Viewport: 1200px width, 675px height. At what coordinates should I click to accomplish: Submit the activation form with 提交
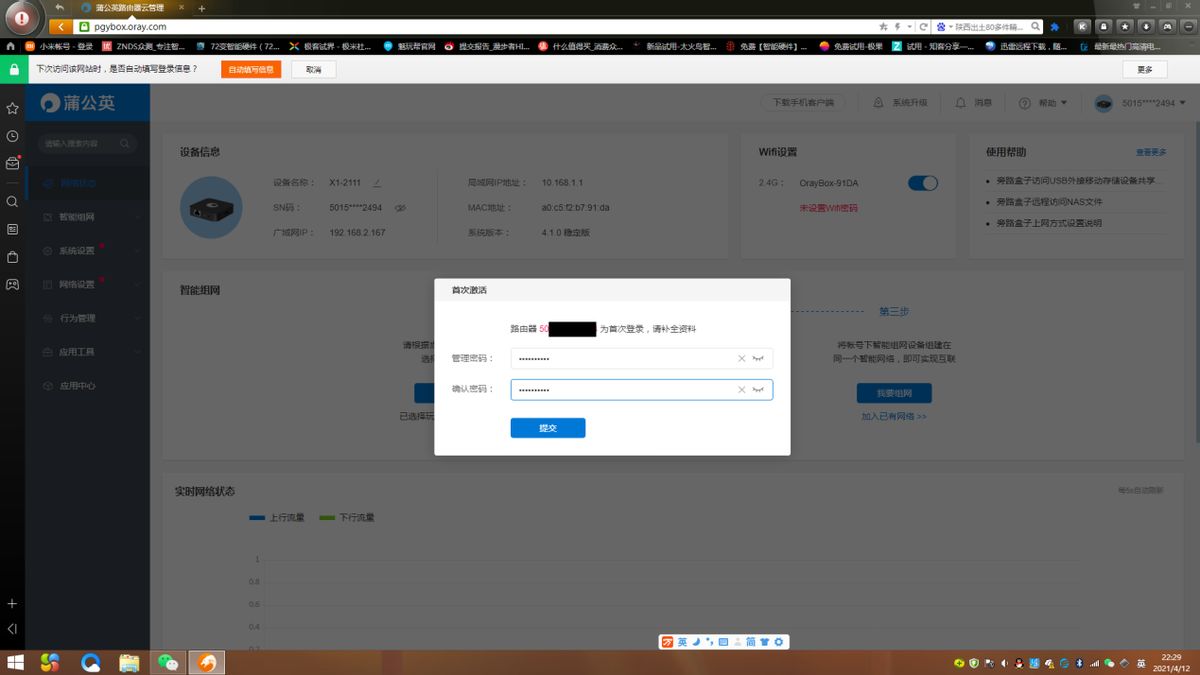pos(547,428)
